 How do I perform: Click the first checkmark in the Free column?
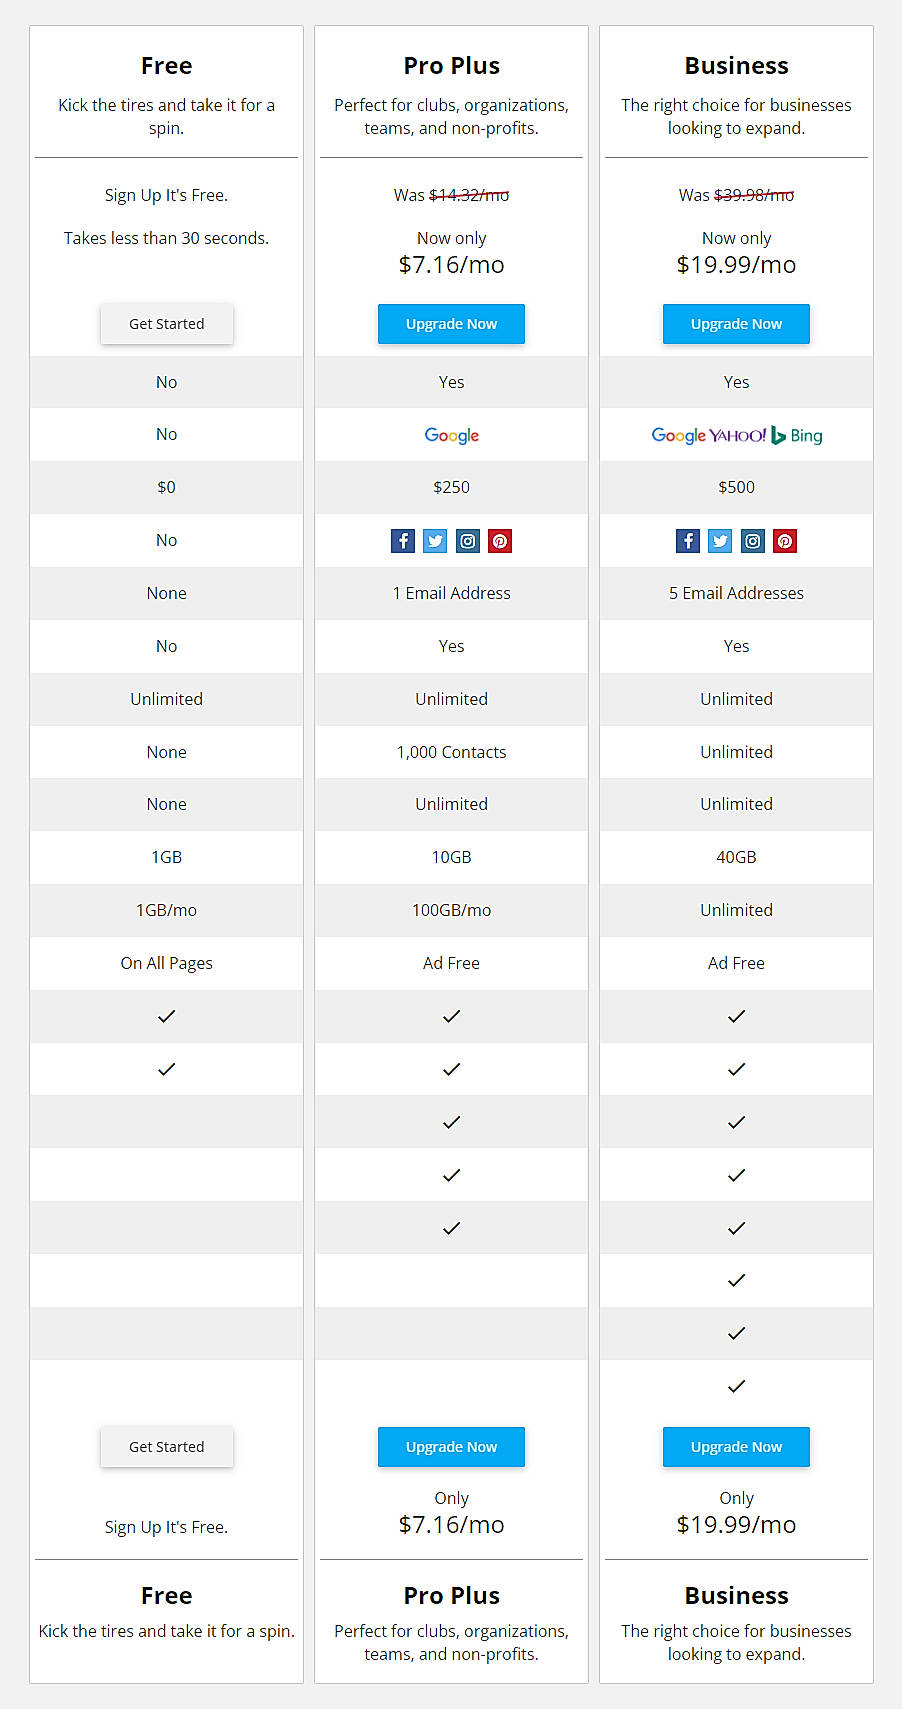click(x=166, y=1016)
